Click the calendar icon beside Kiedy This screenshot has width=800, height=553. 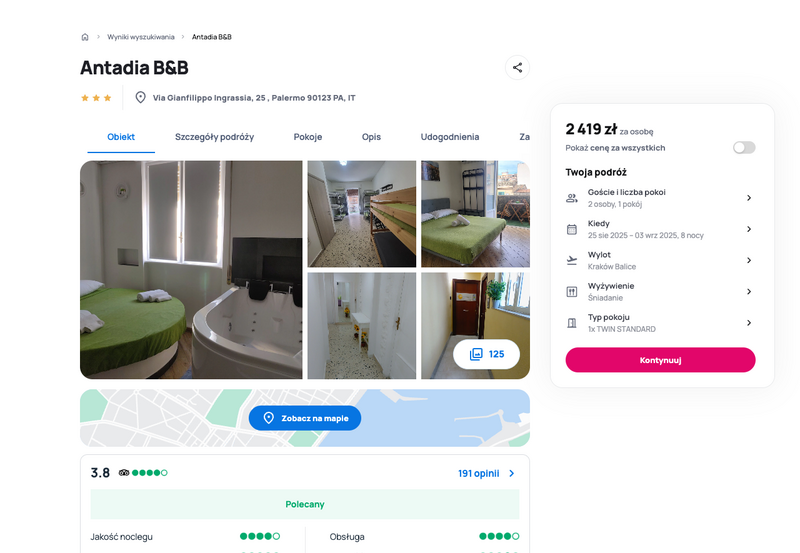coord(572,229)
